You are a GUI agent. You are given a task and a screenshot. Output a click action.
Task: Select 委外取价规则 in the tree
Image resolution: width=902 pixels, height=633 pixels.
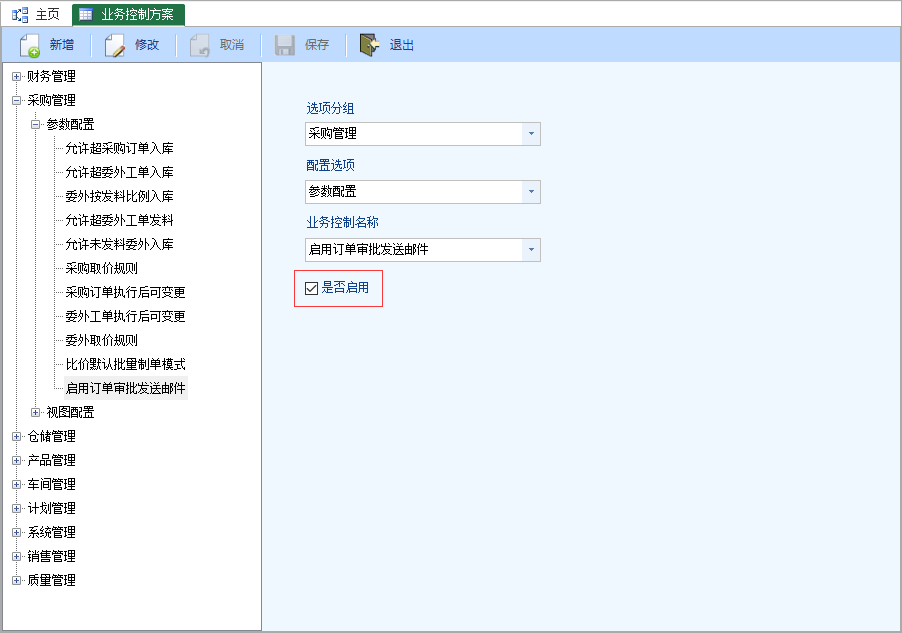pyautogui.click(x=101, y=341)
